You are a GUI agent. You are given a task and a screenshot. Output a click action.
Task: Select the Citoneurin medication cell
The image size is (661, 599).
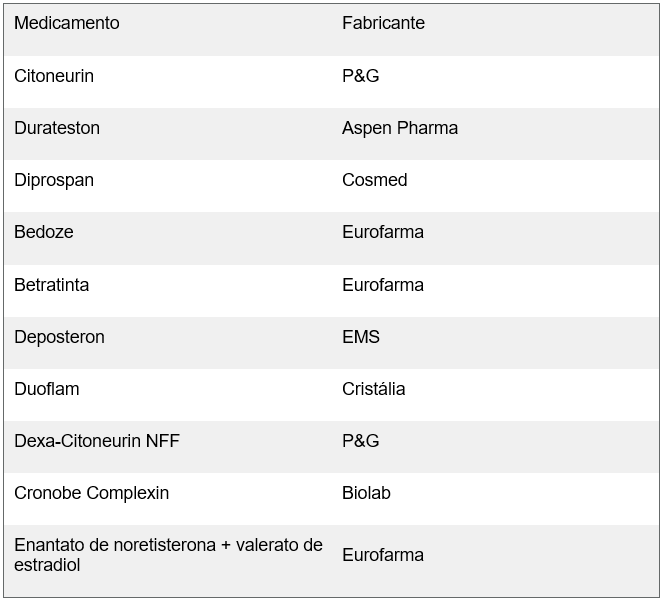tap(54, 76)
